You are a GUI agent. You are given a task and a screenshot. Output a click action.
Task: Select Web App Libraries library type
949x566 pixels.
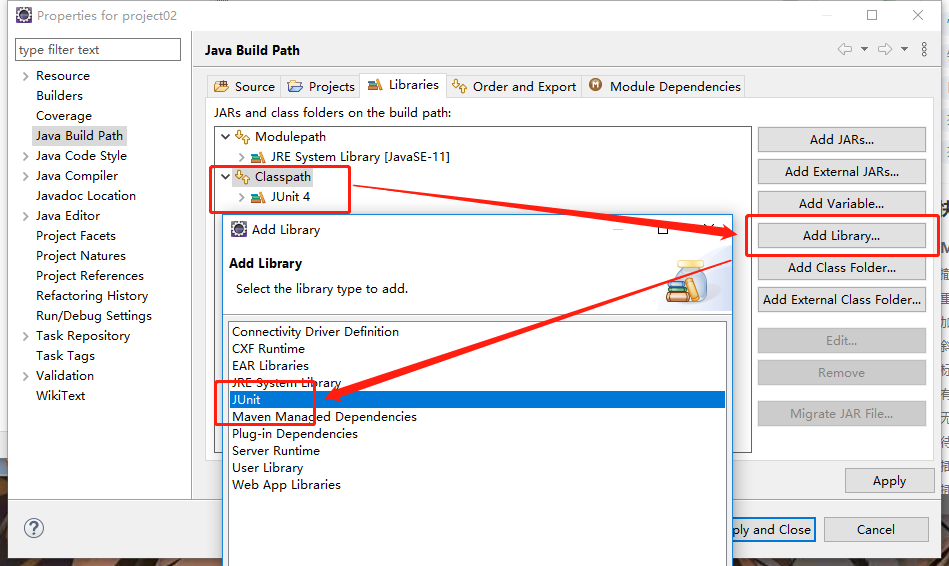pos(478,484)
